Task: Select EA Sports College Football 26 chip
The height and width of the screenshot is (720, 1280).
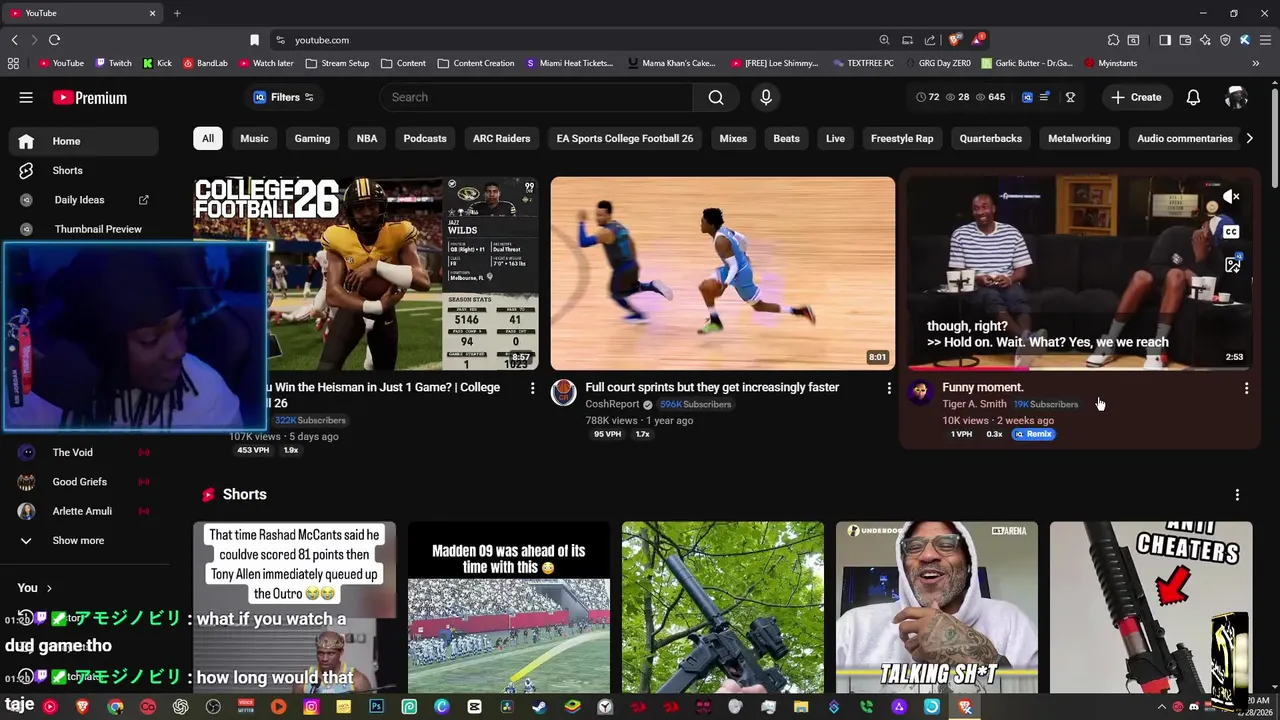Action: [x=625, y=139]
